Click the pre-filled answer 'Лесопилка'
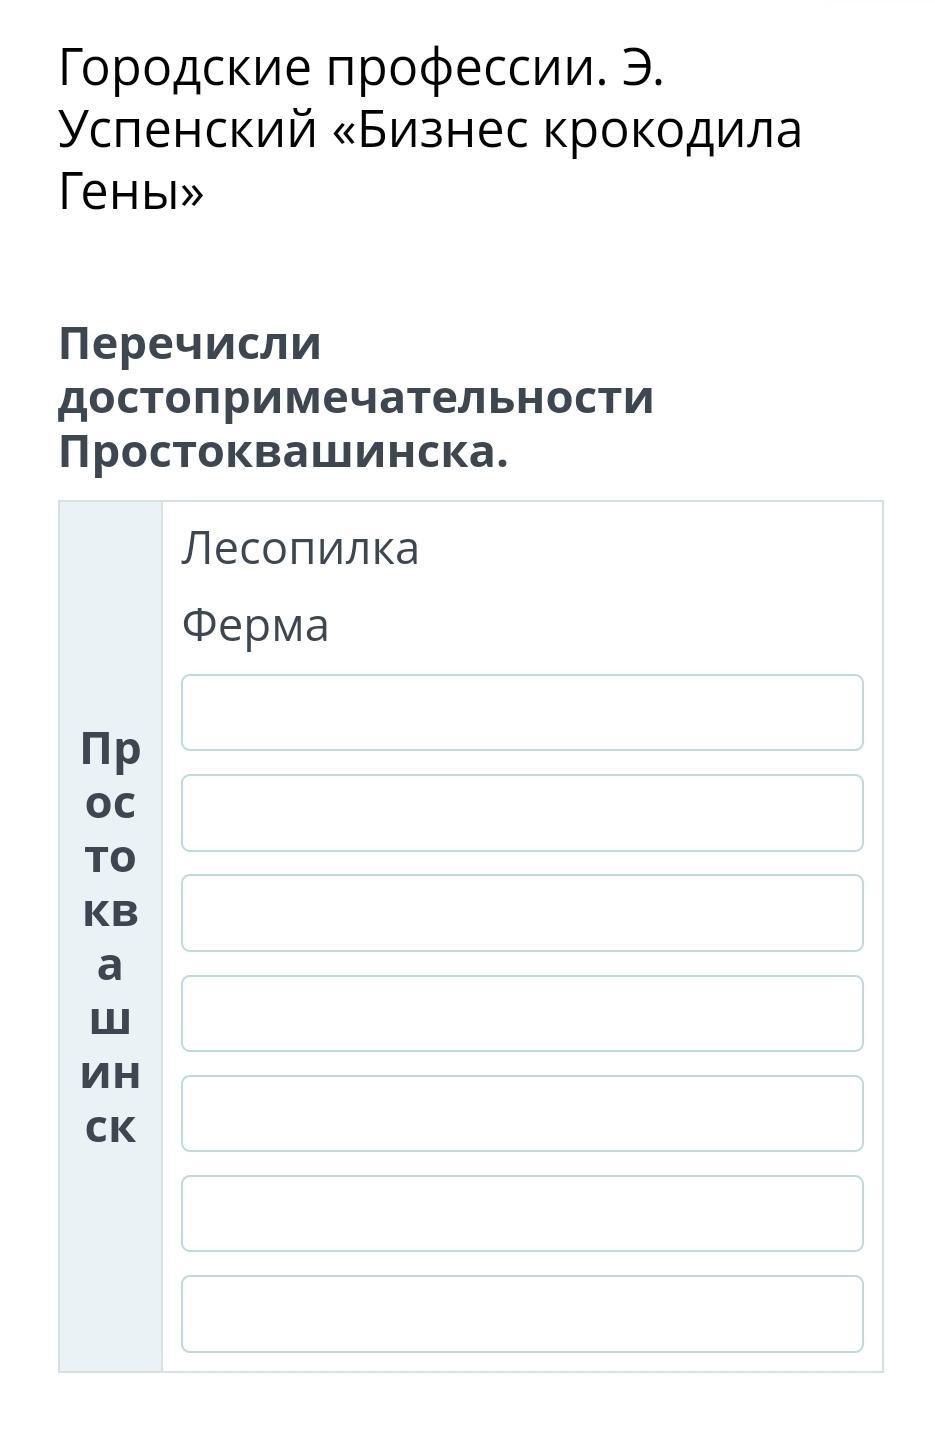The image size is (935, 1436). 300,548
